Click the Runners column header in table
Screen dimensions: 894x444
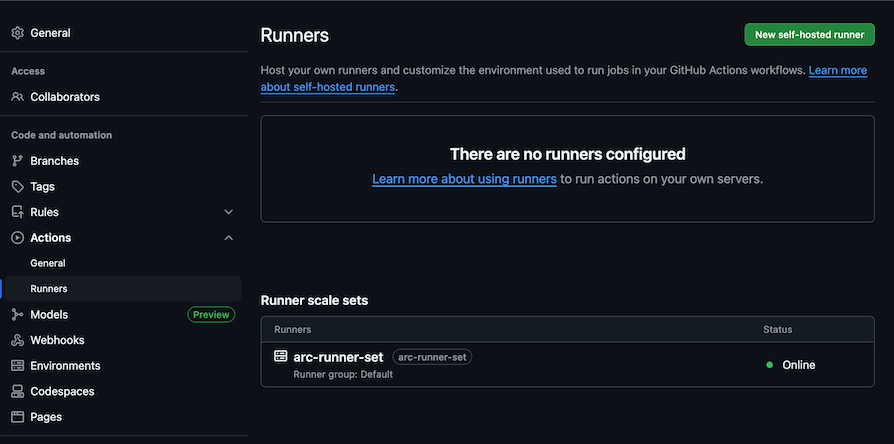292,329
